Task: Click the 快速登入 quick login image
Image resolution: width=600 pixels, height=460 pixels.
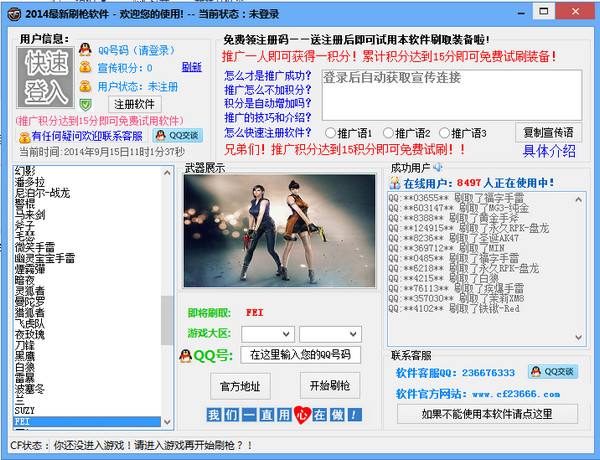Action: (46, 77)
